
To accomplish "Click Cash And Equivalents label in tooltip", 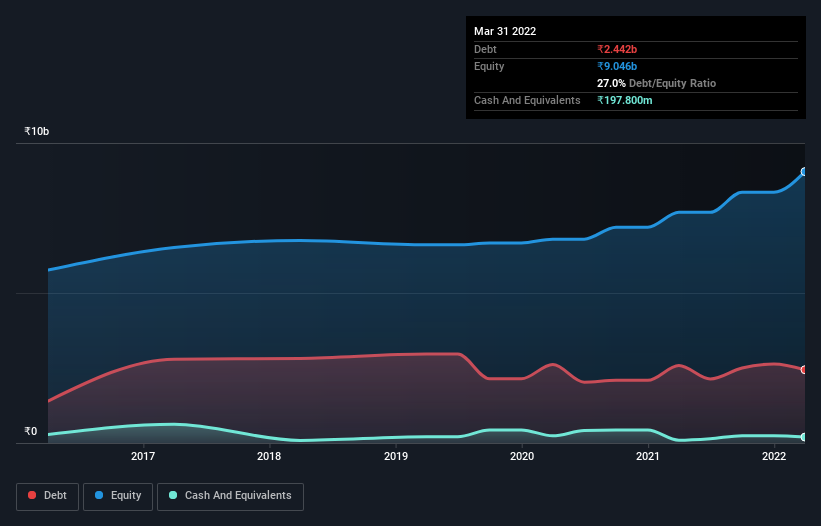I will (527, 100).
